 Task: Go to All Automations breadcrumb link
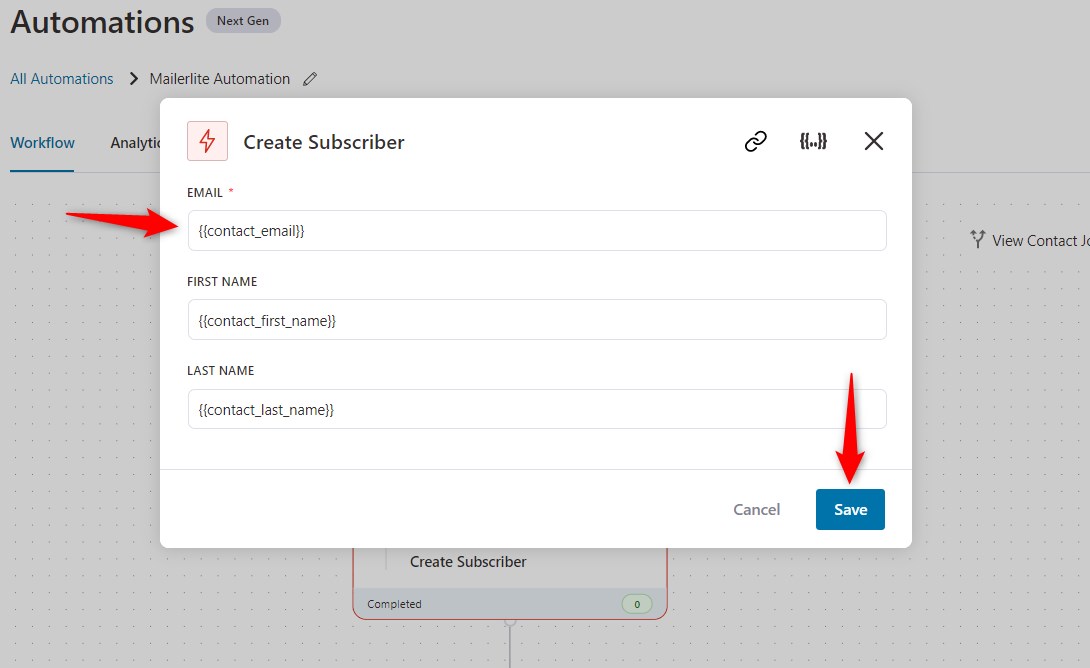[x=62, y=79]
